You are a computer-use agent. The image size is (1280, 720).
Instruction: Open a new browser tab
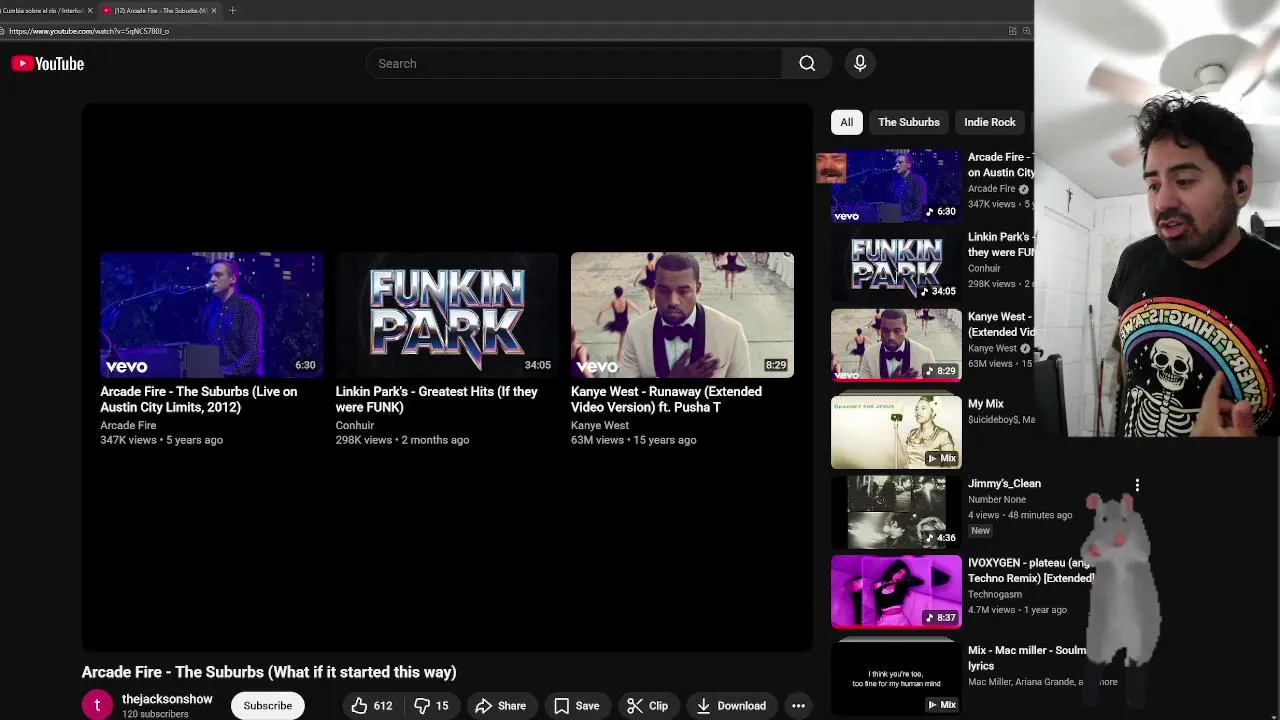[232, 11]
